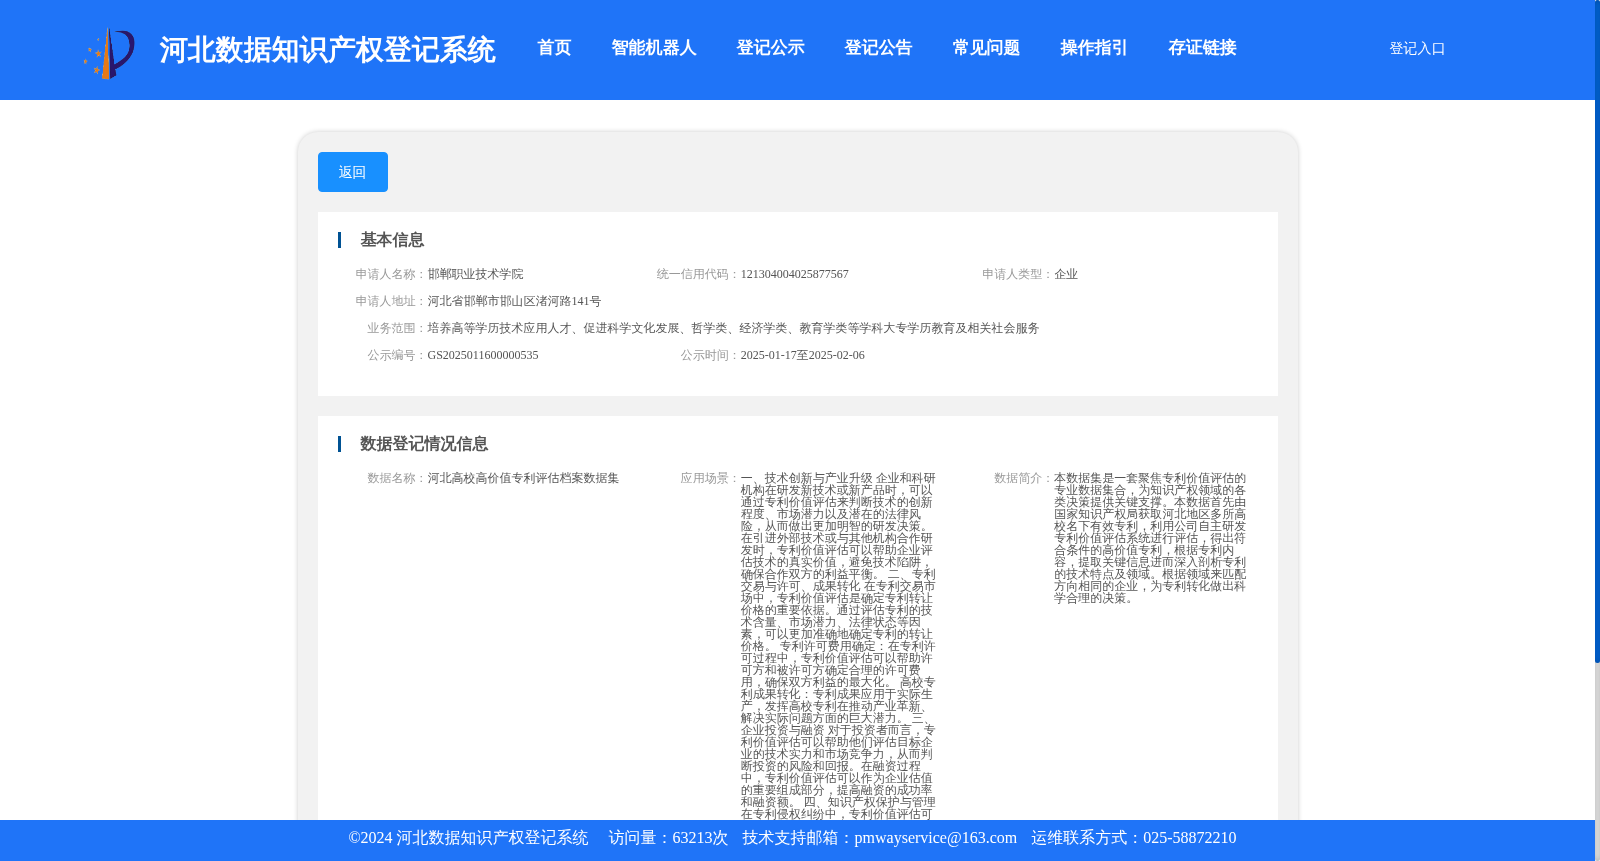Click the 返回 button
Screen dimensions: 1600x861
click(x=353, y=172)
